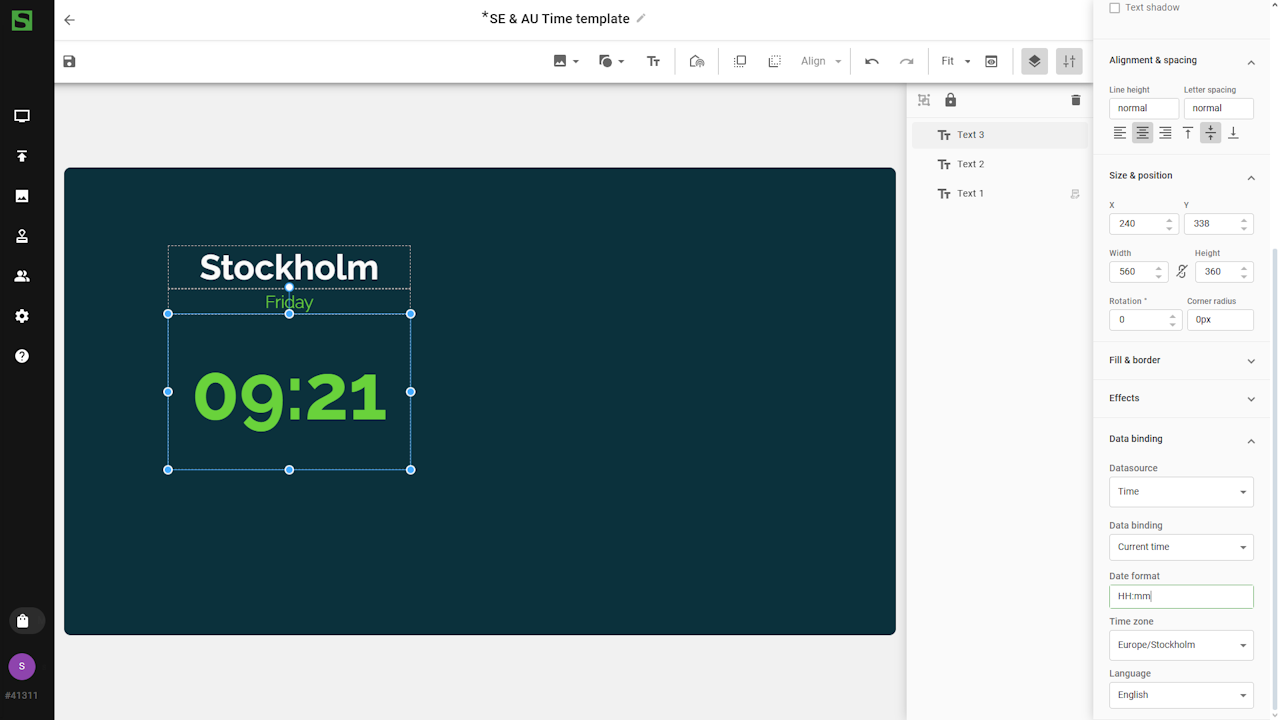1280x720 pixels.
Task: Click the Date format input field
Action: coord(1180,596)
